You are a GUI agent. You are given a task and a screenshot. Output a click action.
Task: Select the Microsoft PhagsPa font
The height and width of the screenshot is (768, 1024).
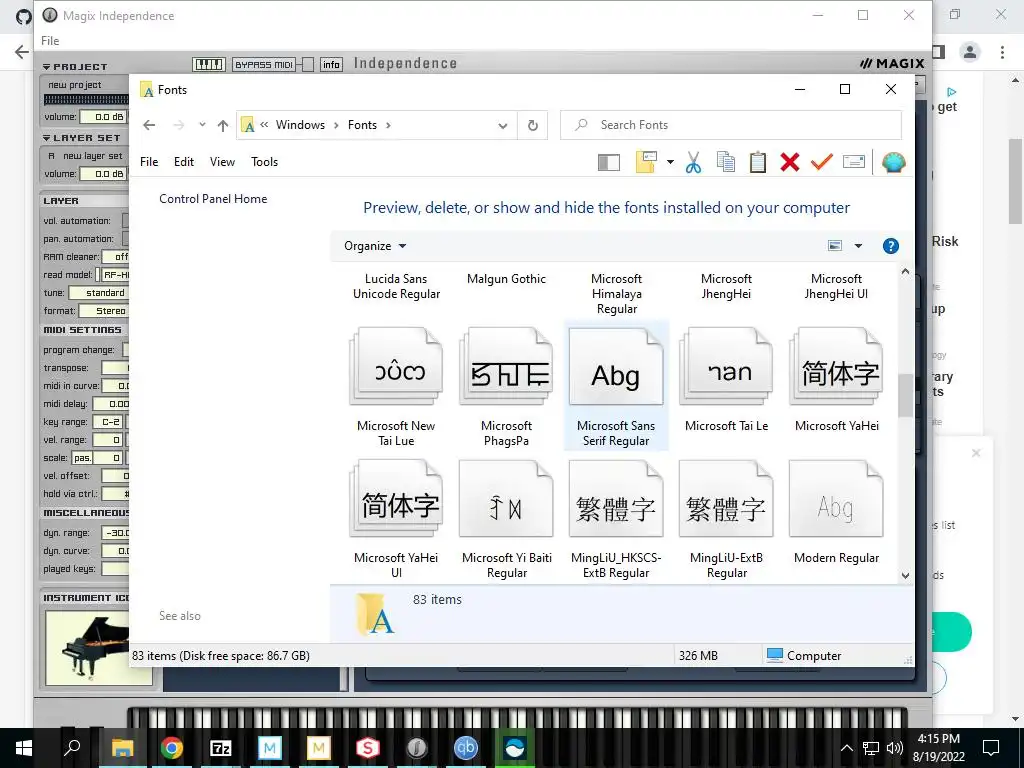point(506,386)
